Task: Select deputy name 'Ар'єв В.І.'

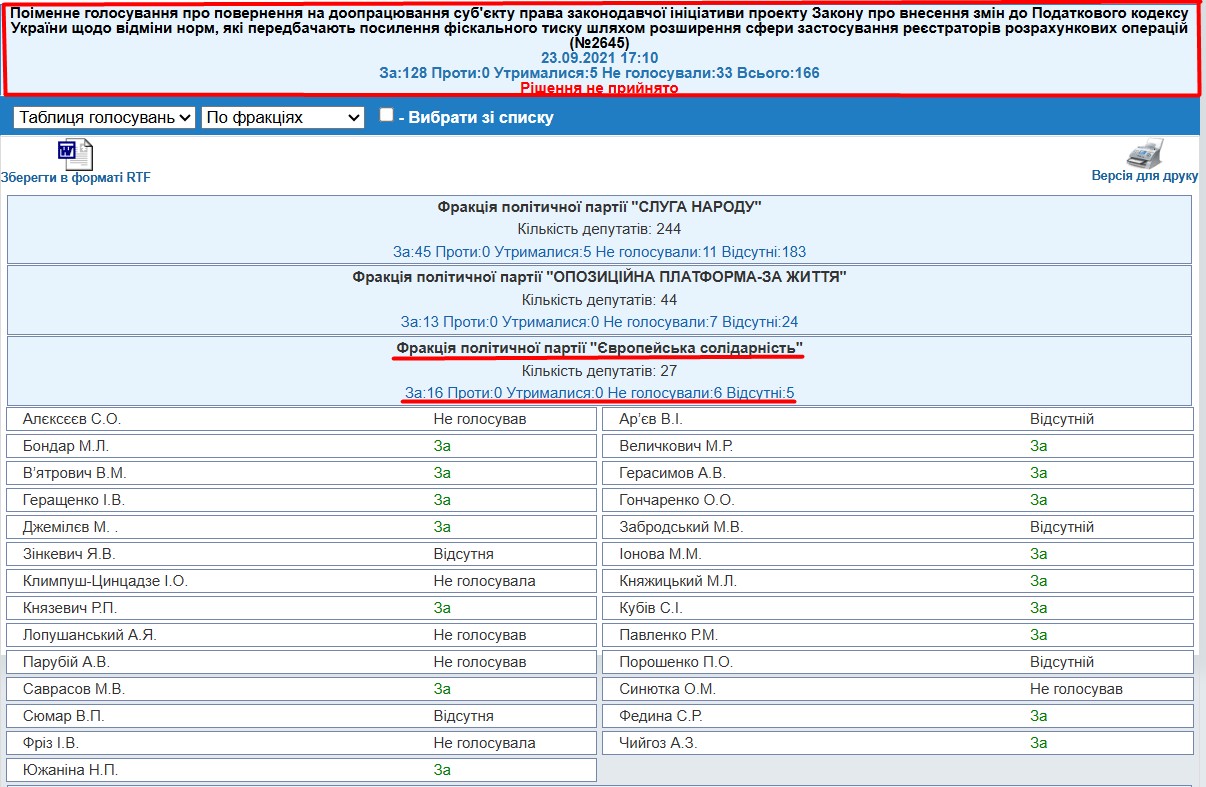Action: point(651,419)
